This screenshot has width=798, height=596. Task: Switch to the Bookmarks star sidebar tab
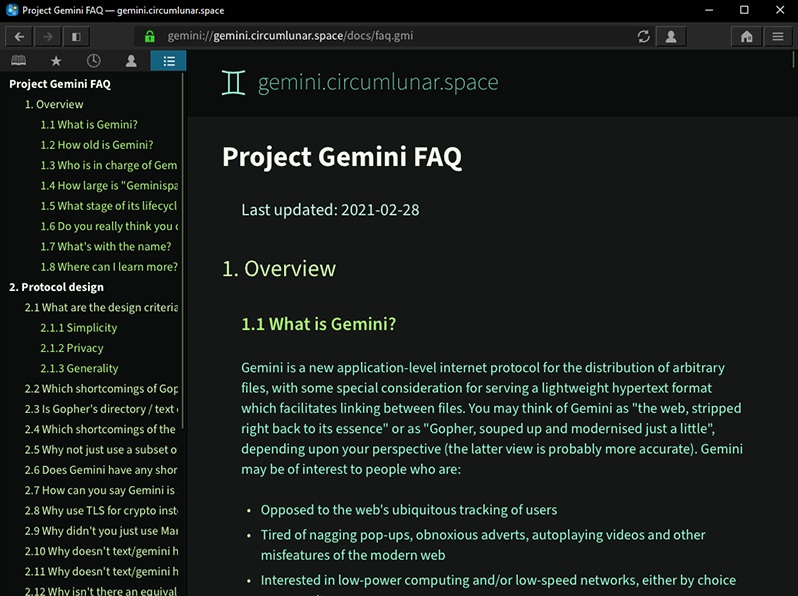(x=56, y=61)
